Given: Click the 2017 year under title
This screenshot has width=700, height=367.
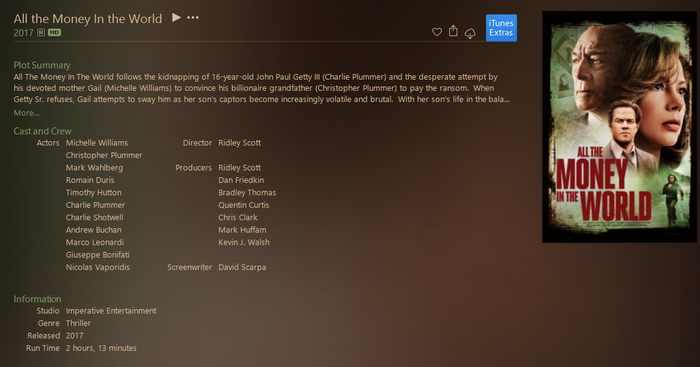Looking at the screenshot, I should point(23,33).
